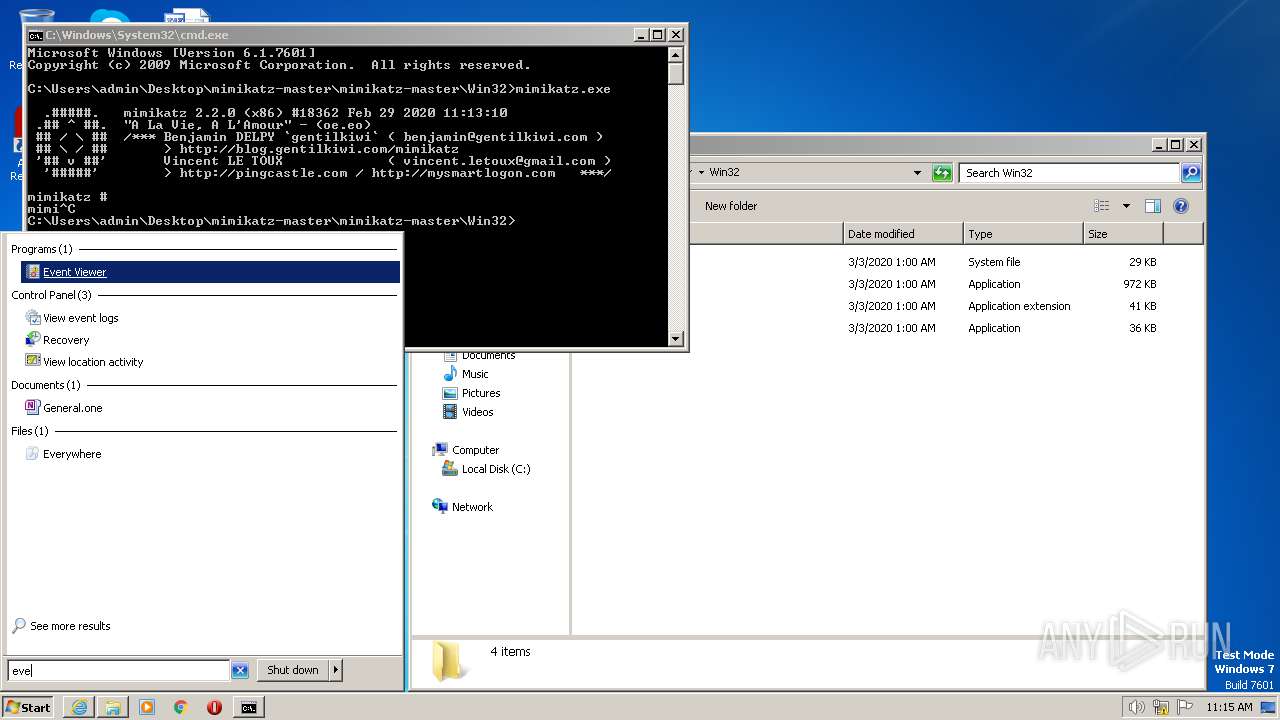Screen dimensions: 1280x720
Task: Open View location activity result
Action: 93,362
